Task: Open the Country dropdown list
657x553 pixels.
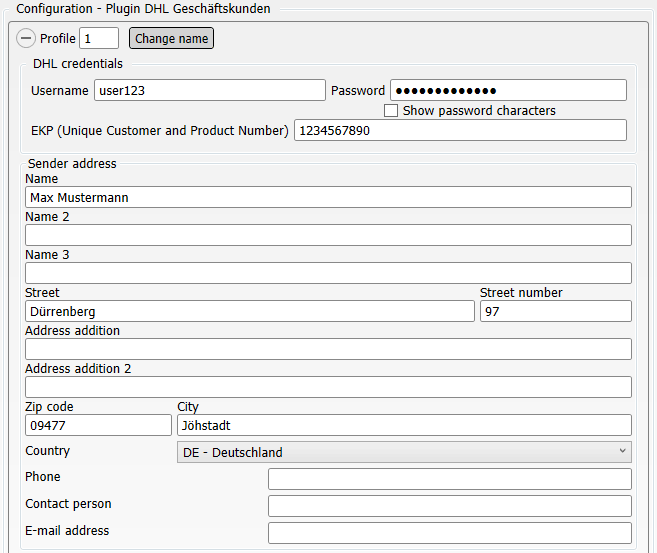Action: coord(404,452)
